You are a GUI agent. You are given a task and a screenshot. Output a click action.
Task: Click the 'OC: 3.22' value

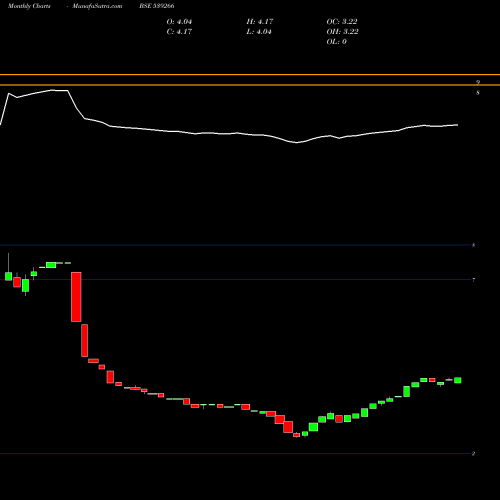(342, 22)
